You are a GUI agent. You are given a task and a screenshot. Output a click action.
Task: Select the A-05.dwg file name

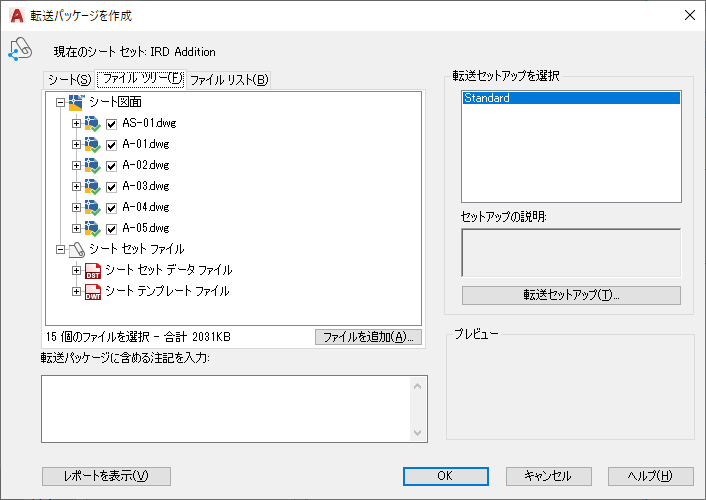[x=146, y=228]
